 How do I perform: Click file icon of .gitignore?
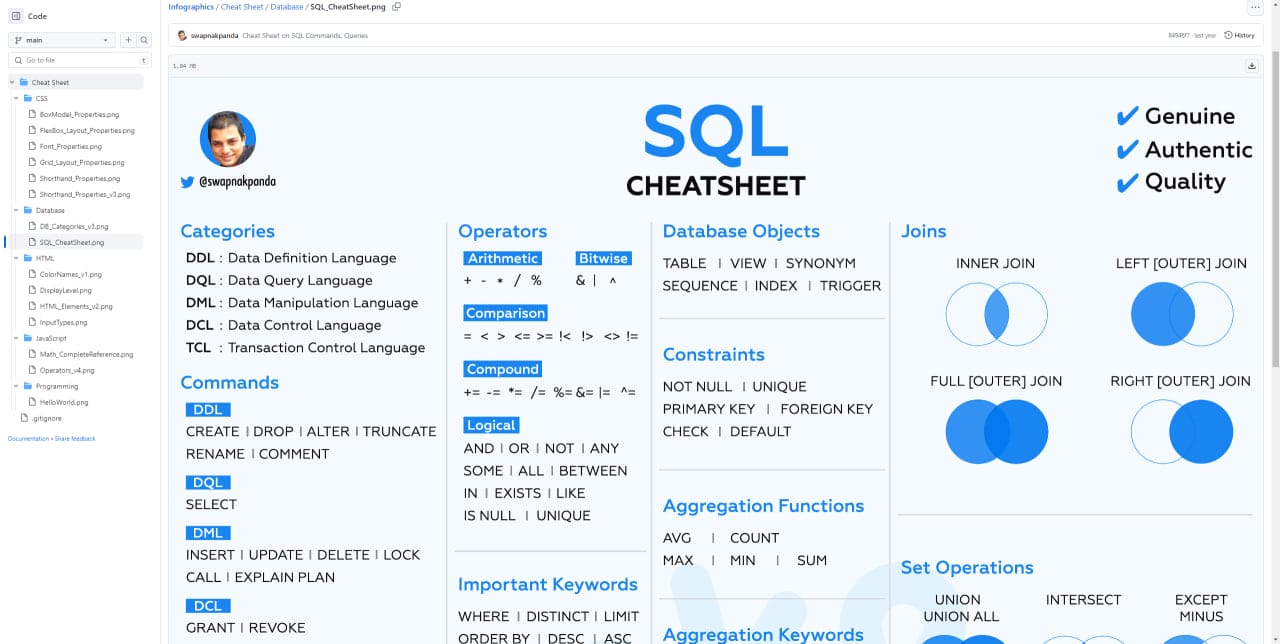[24, 418]
